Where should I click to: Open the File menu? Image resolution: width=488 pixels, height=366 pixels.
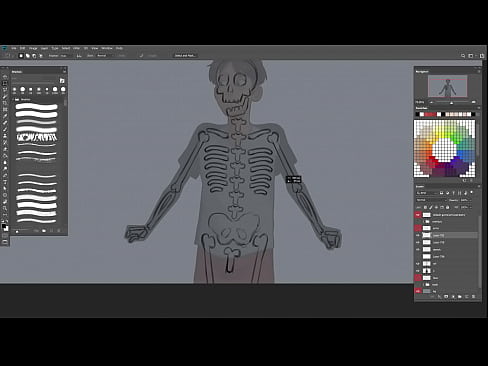(x=14, y=48)
